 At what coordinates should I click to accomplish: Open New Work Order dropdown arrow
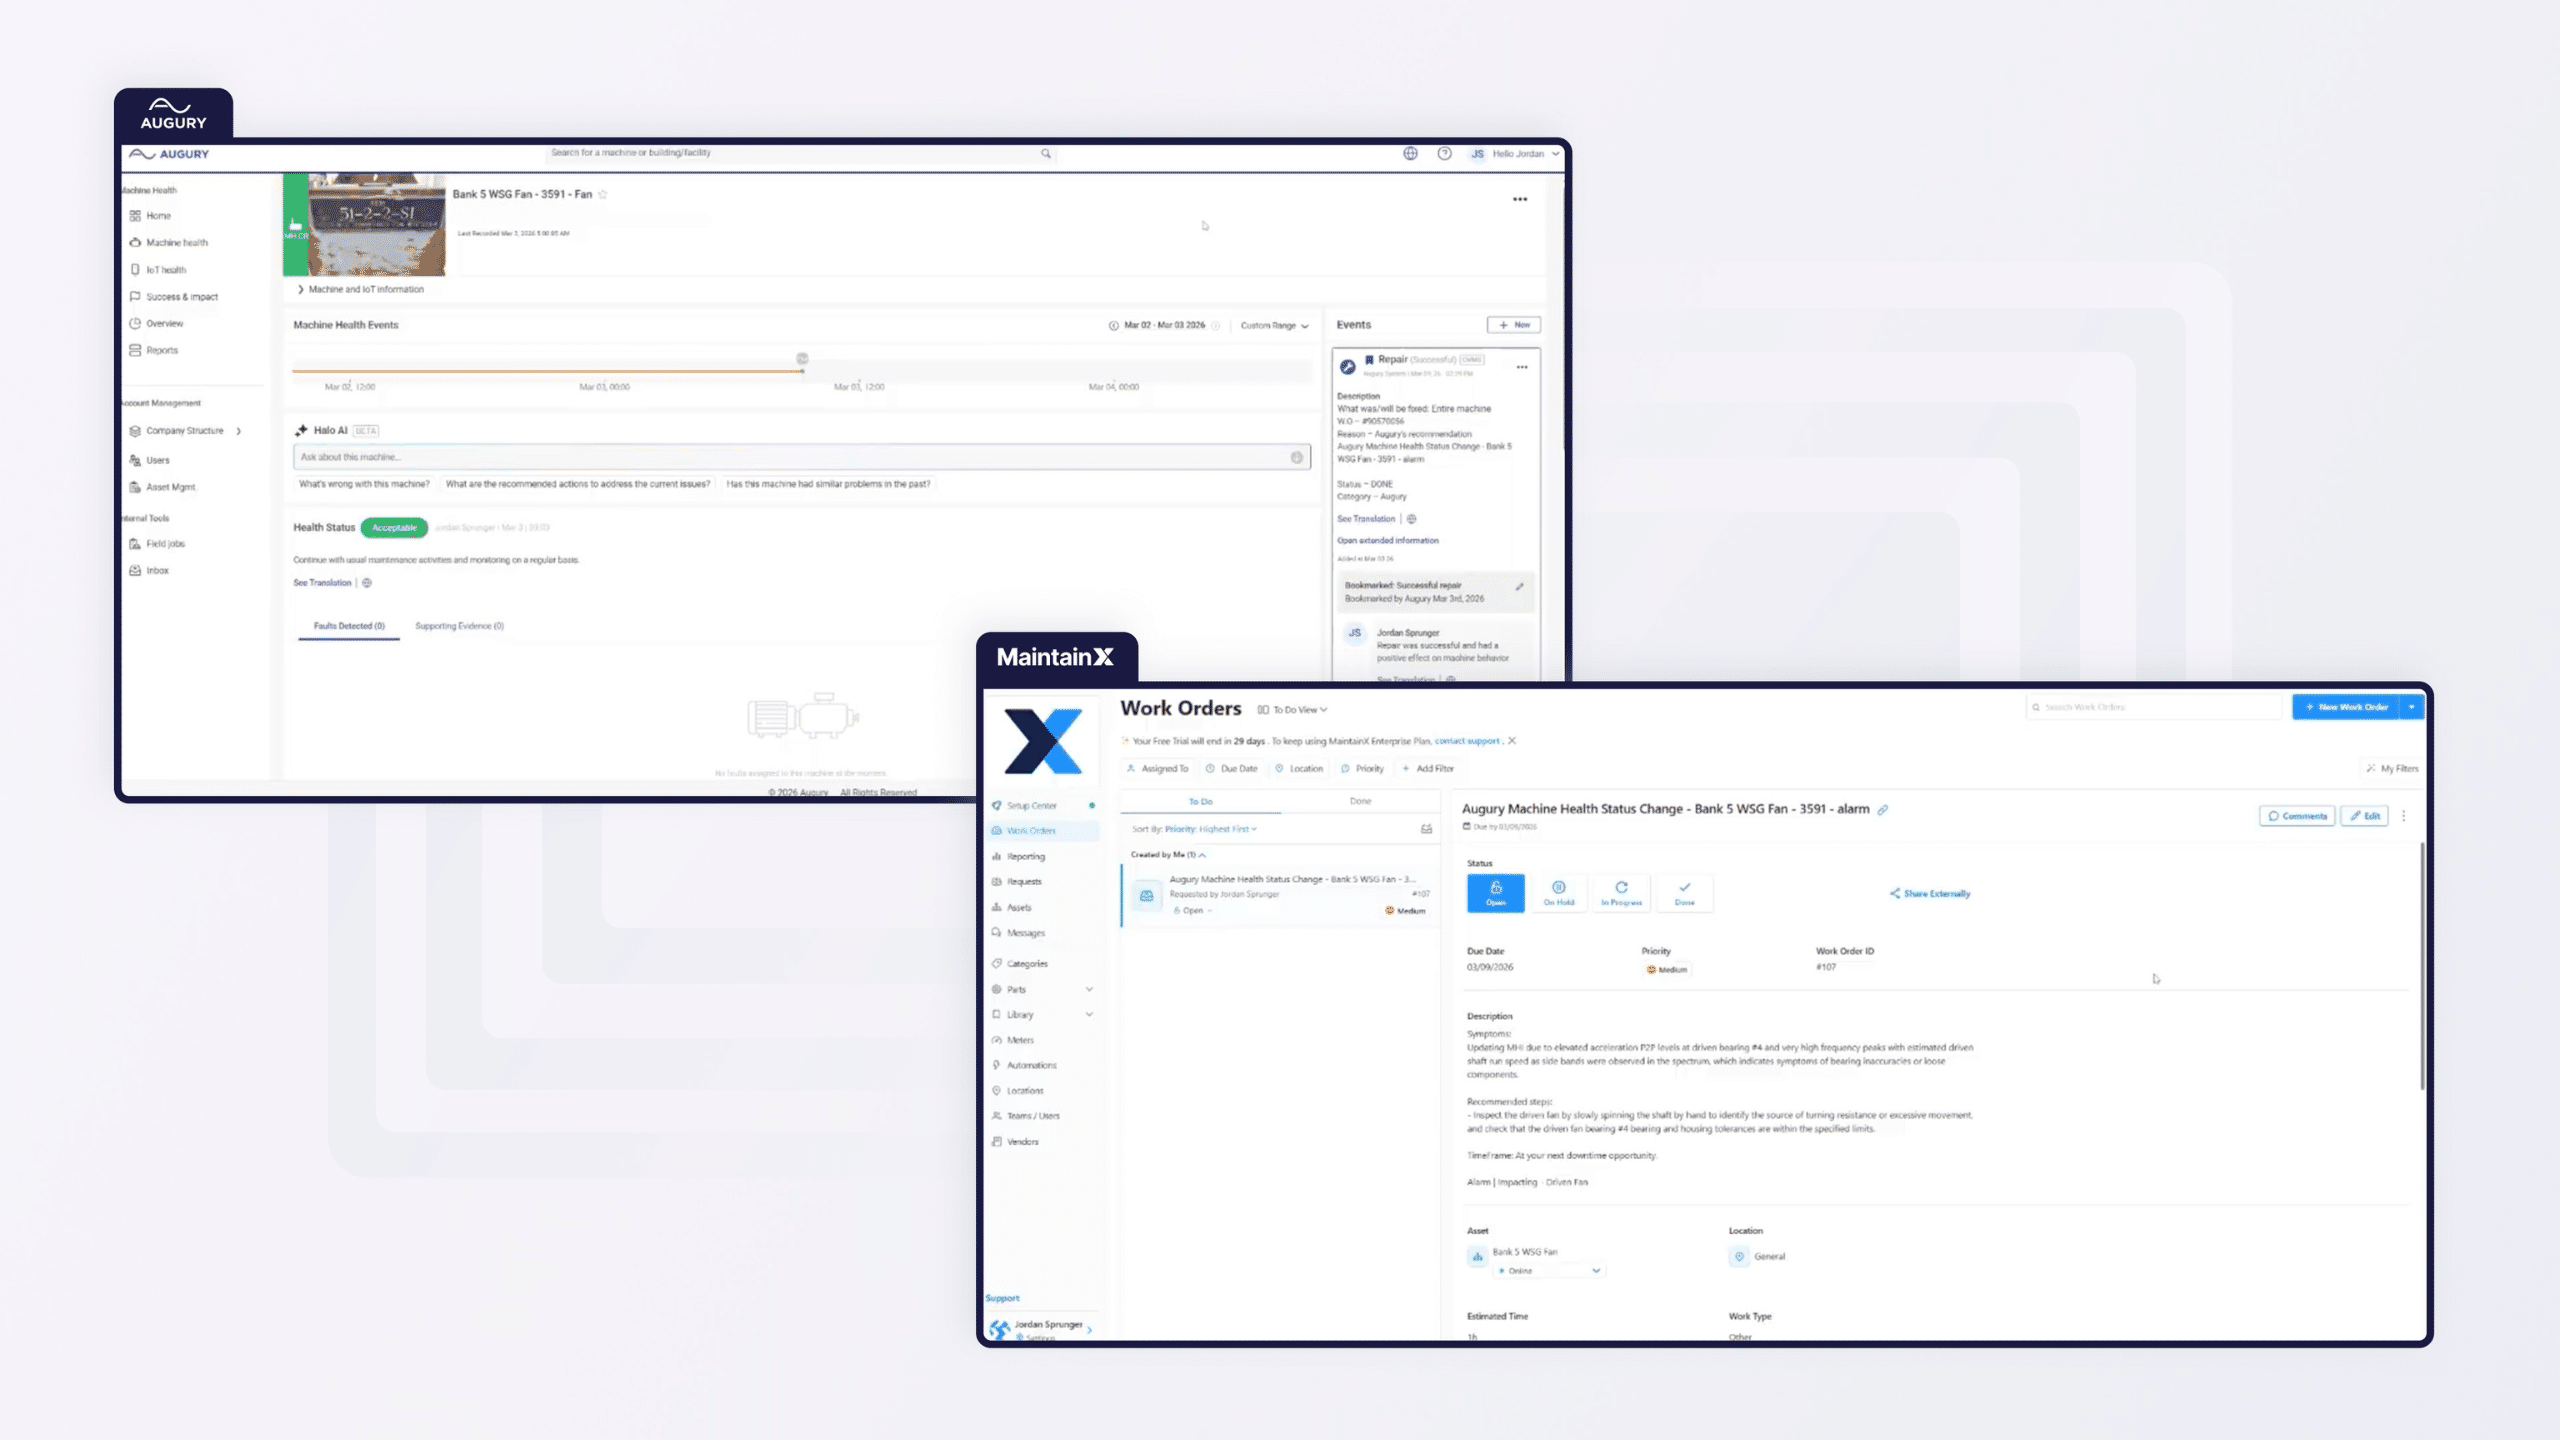pyautogui.click(x=2412, y=707)
